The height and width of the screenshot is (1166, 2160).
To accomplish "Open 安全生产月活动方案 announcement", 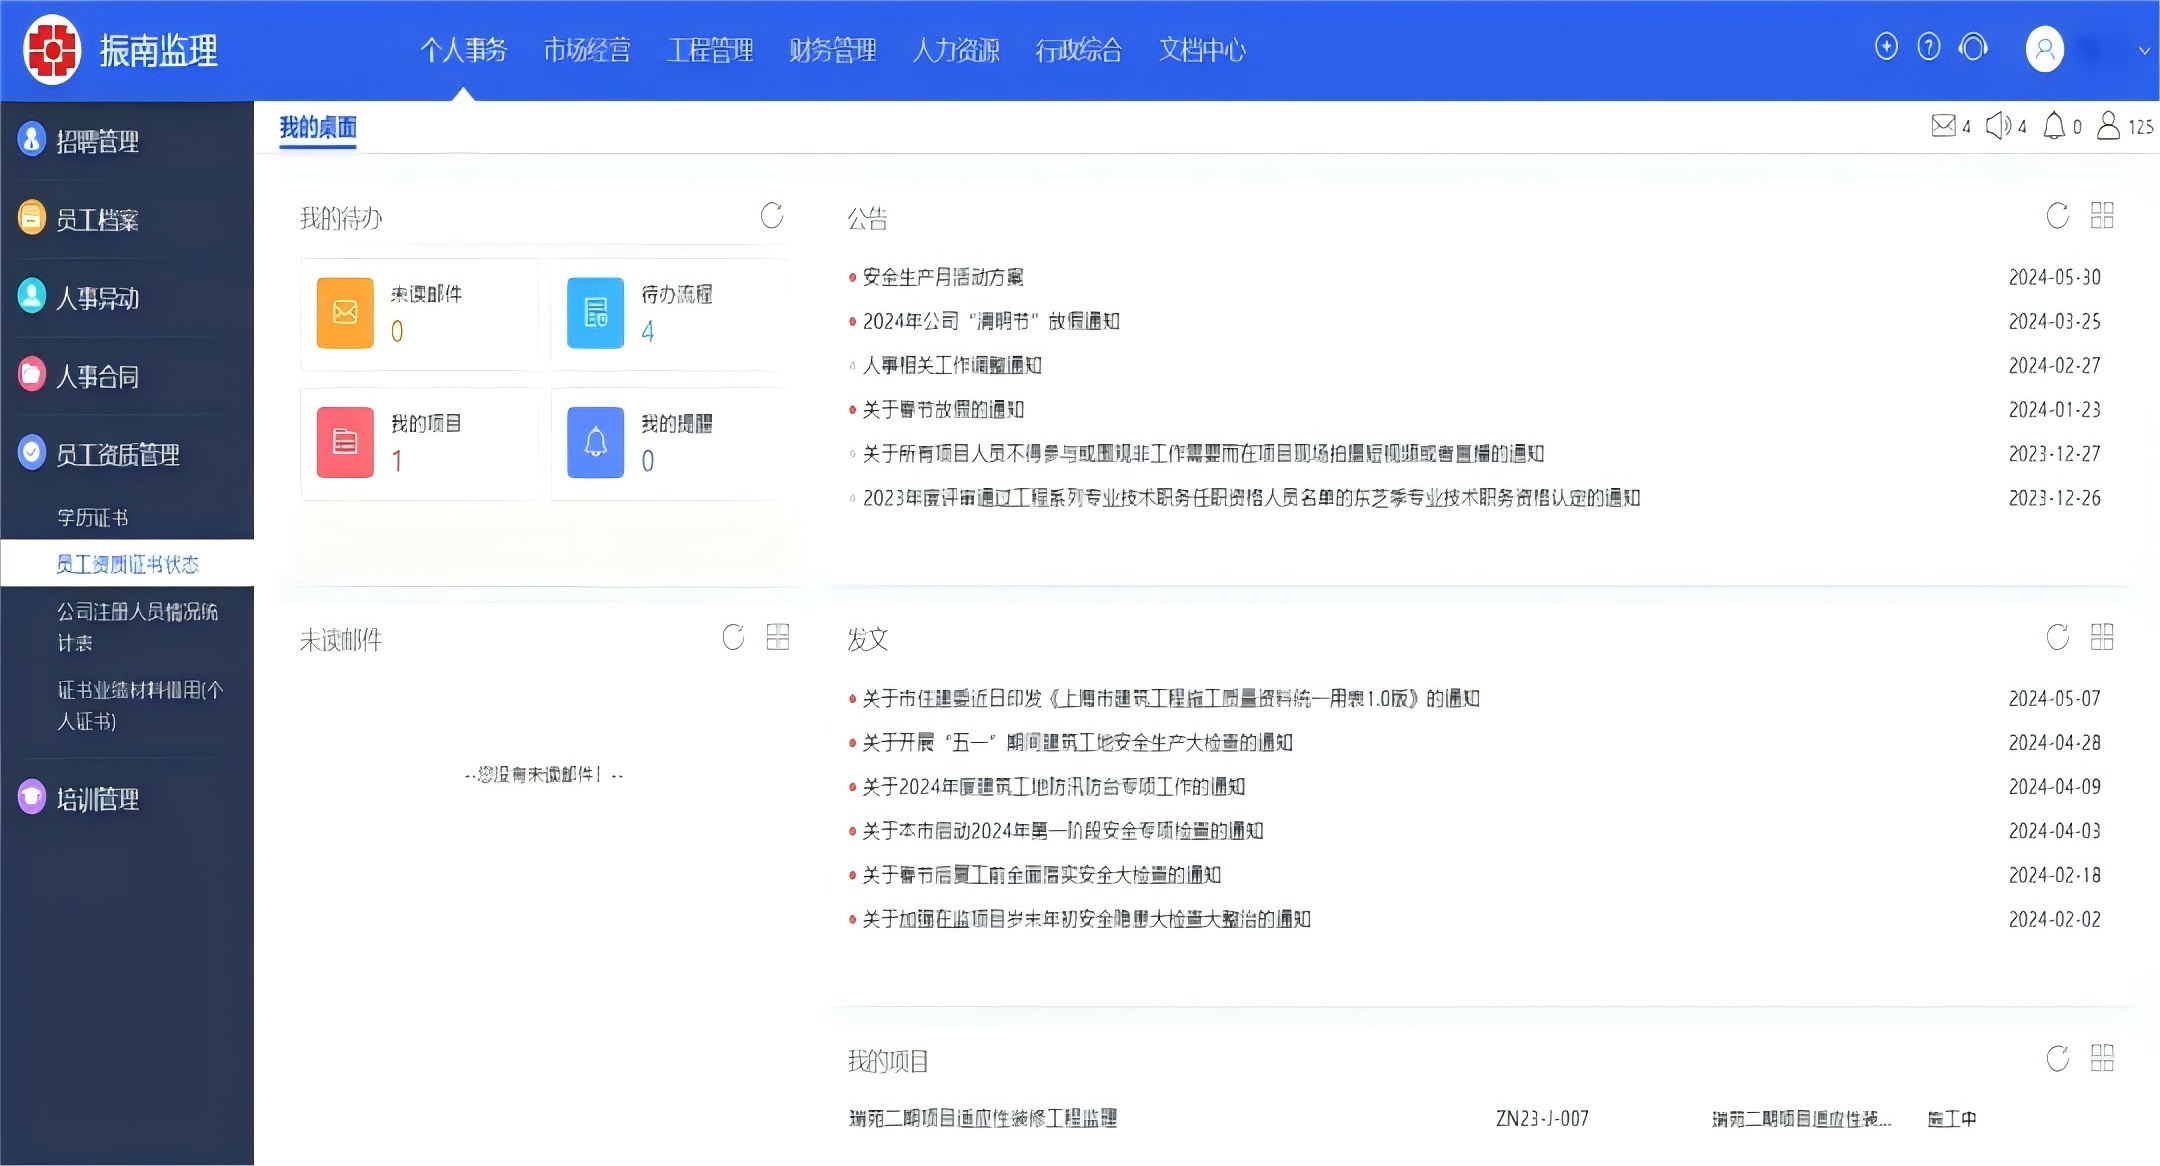I will [x=943, y=277].
